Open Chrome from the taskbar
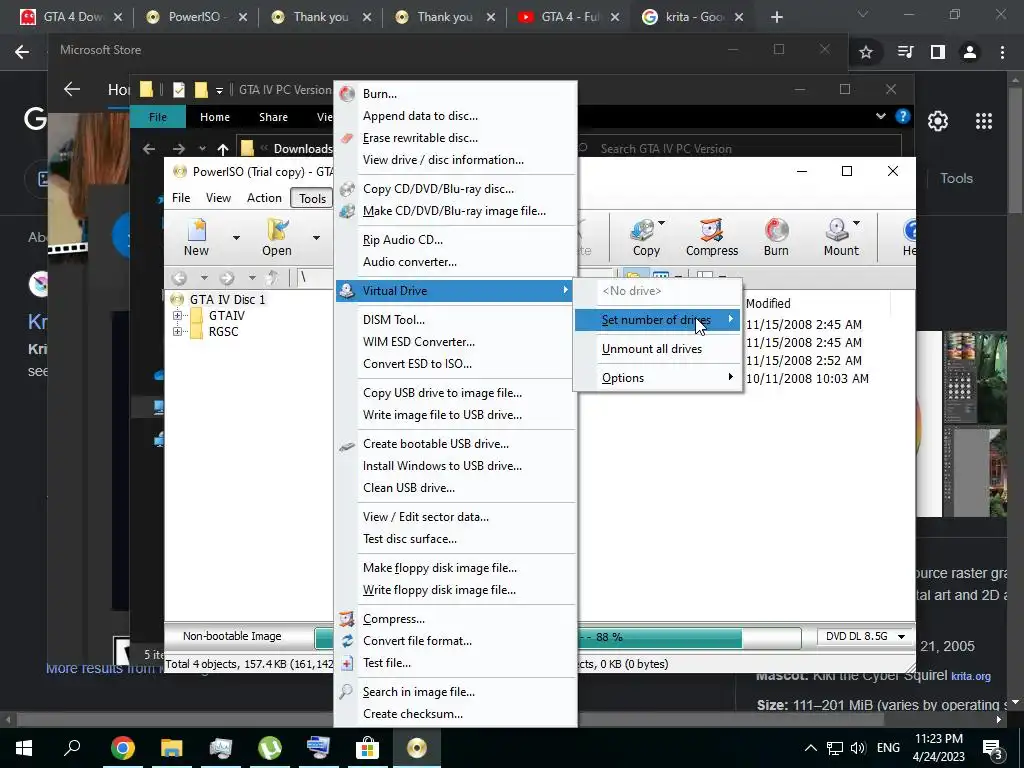 click(122, 748)
